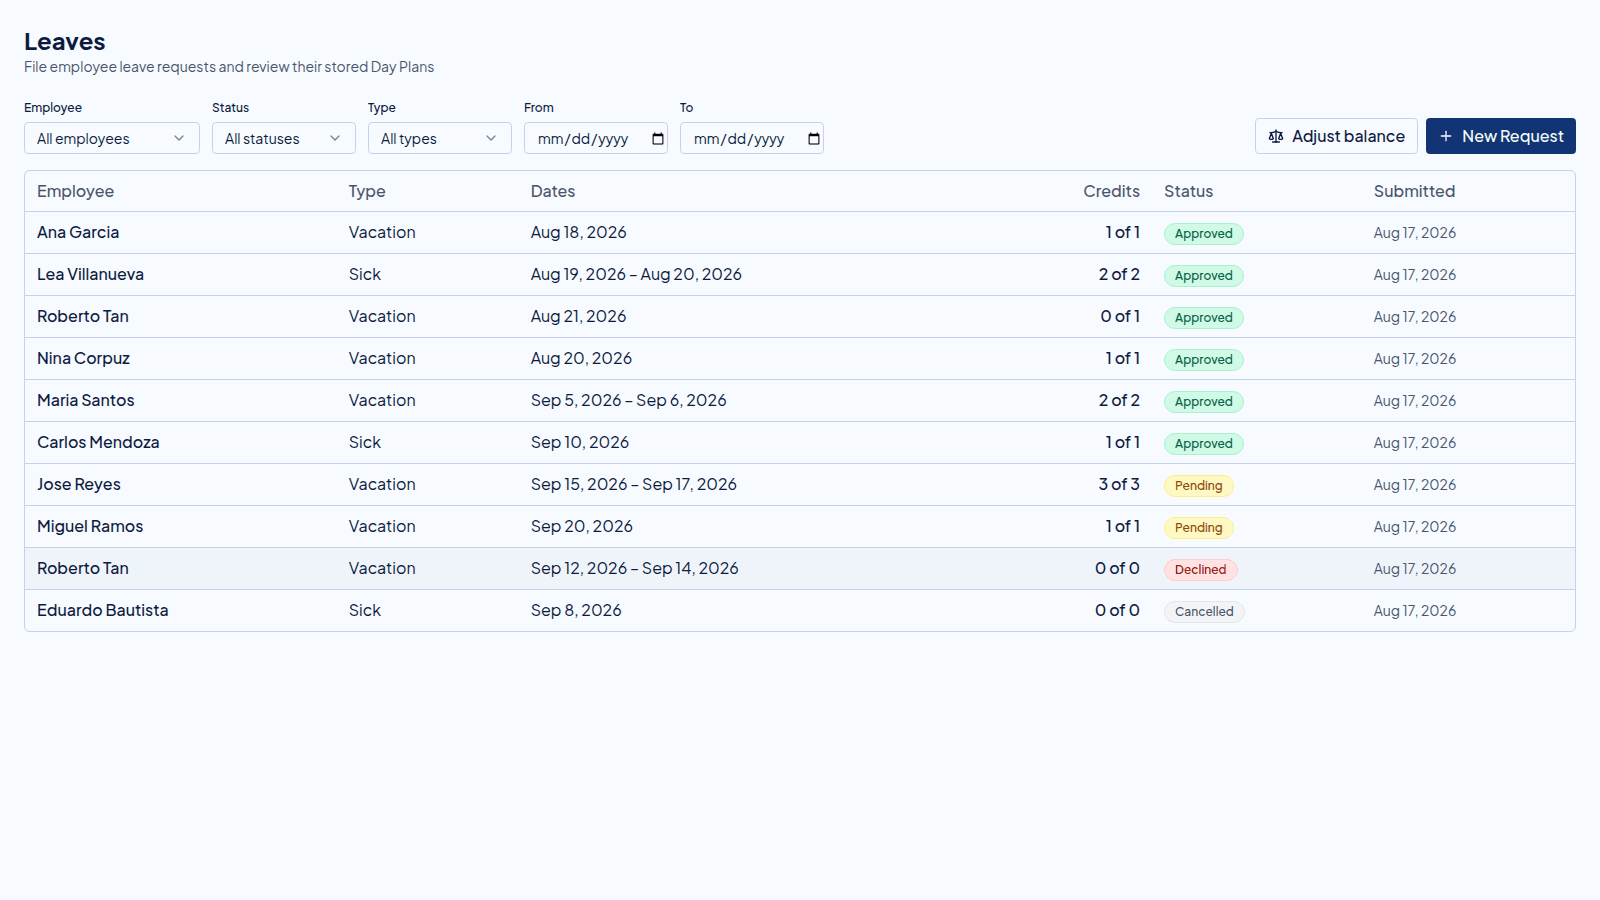1600x900 pixels.
Task: Select the Lea Villanueva row name
Action: pyautogui.click(x=90, y=274)
